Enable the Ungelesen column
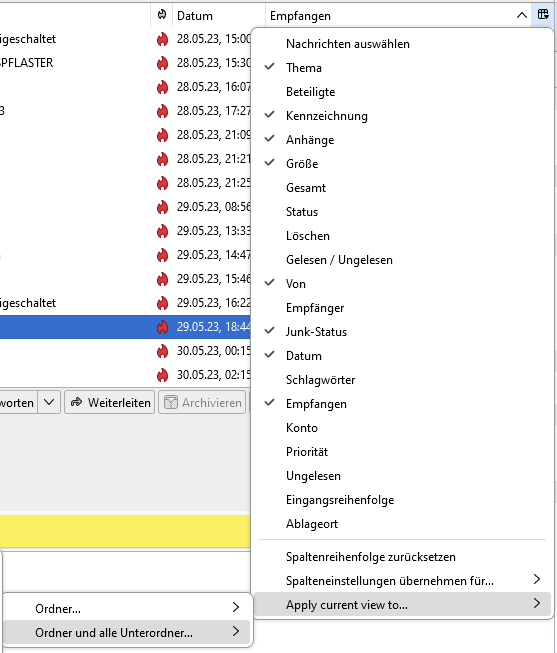Image resolution: width=557 pixels, height=653 pixels. tap(402, 476)
